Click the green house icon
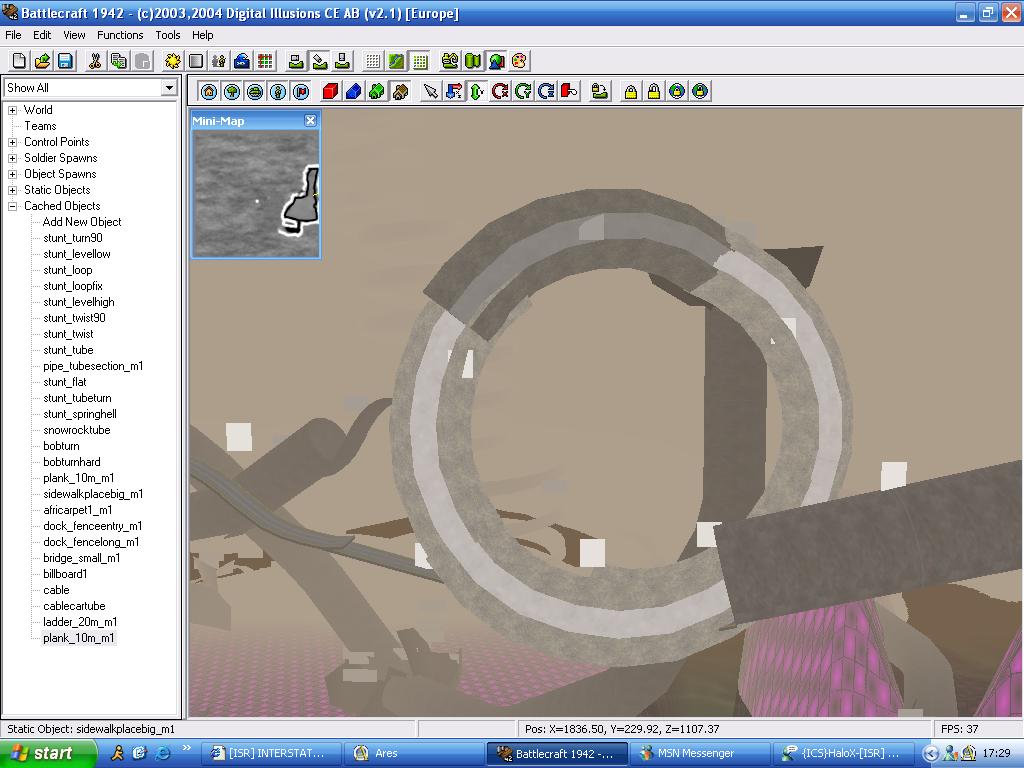Image resolution: width=1024 pixels, height=768 pixels. coord(377,91)
